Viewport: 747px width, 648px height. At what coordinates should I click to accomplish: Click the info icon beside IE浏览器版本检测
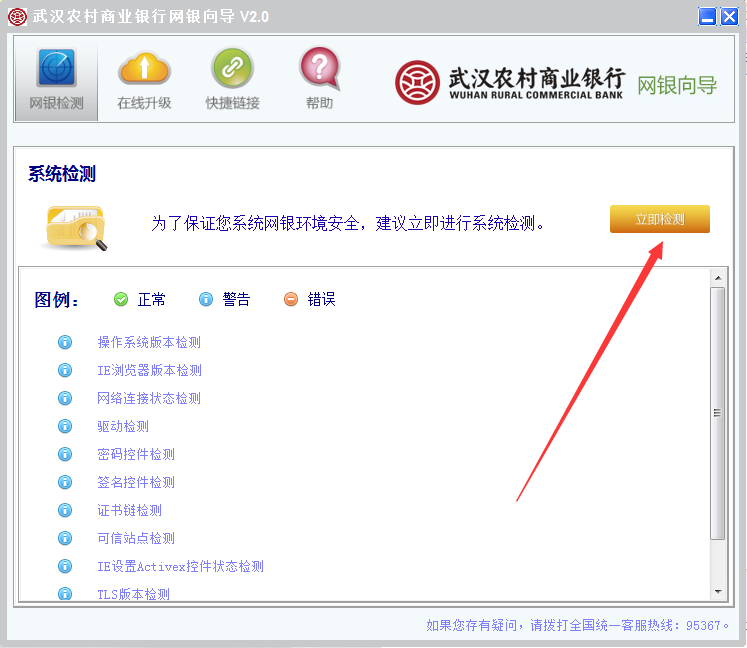pyautogui.click(x=65, y=370)
